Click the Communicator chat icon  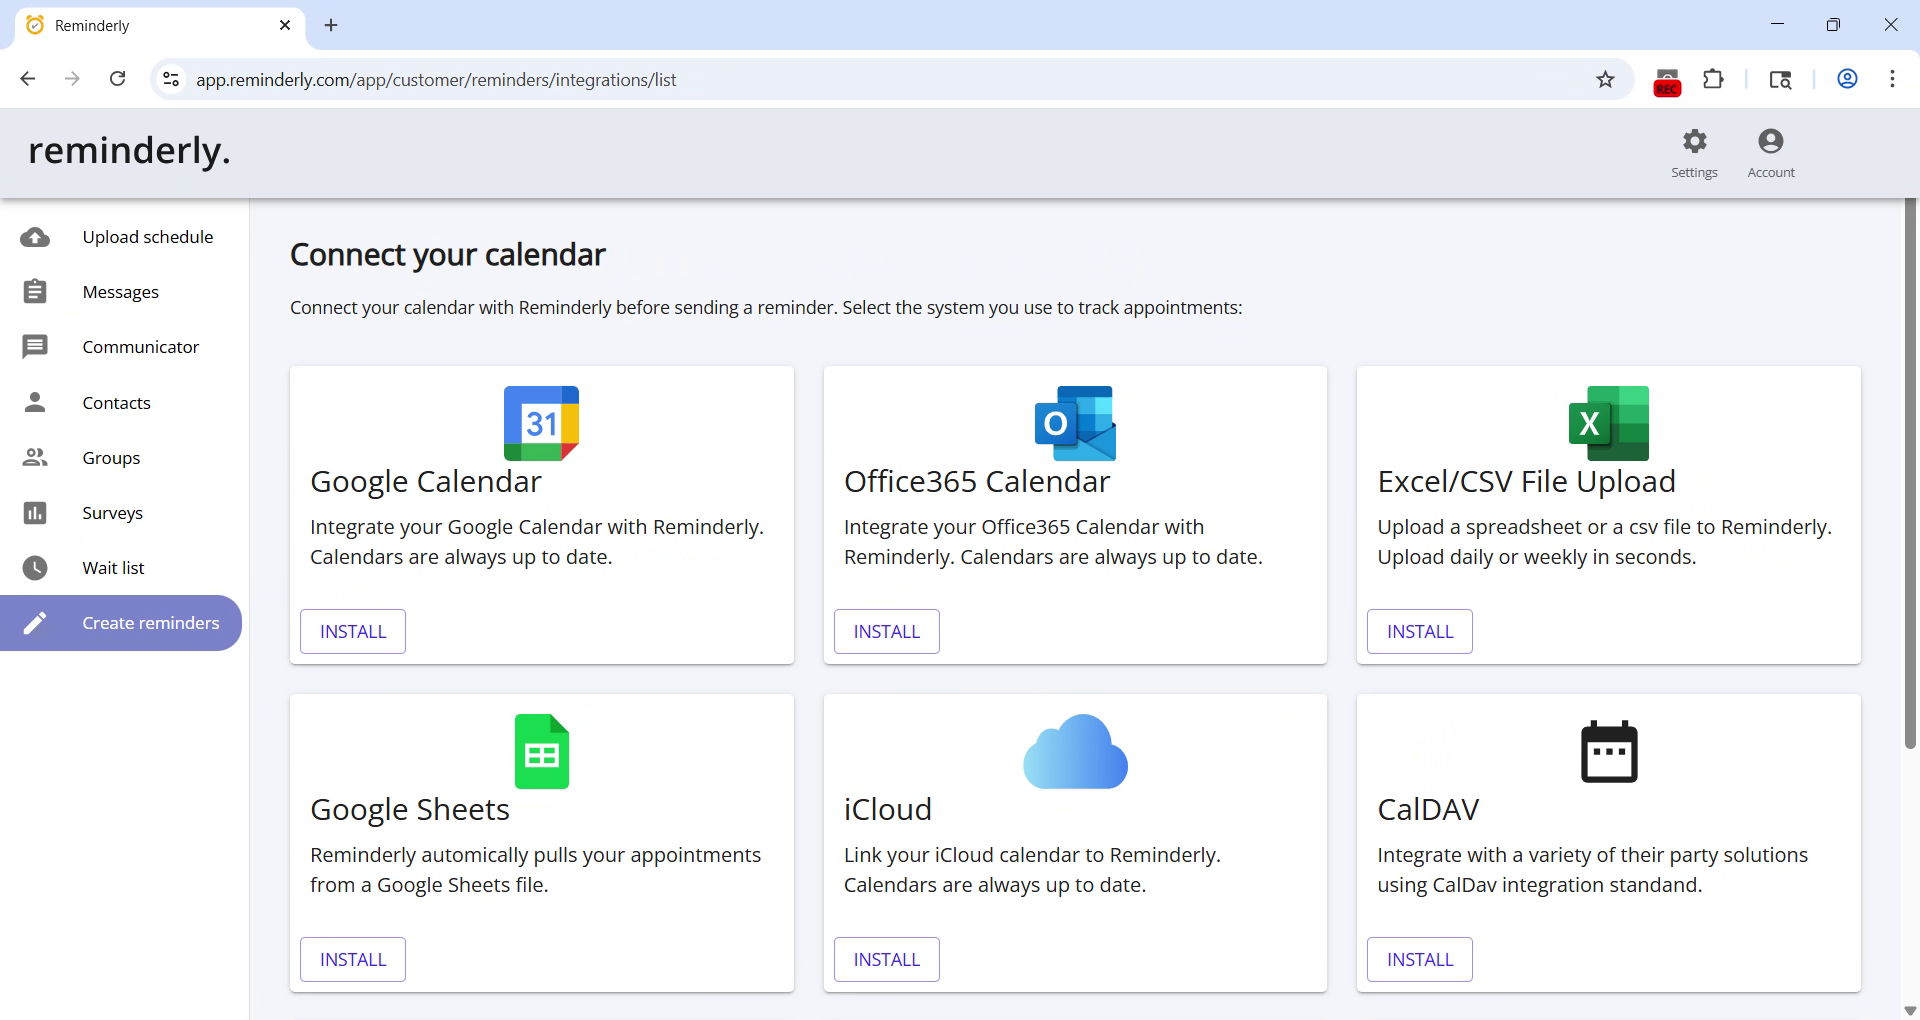click(x=35, y=347)
